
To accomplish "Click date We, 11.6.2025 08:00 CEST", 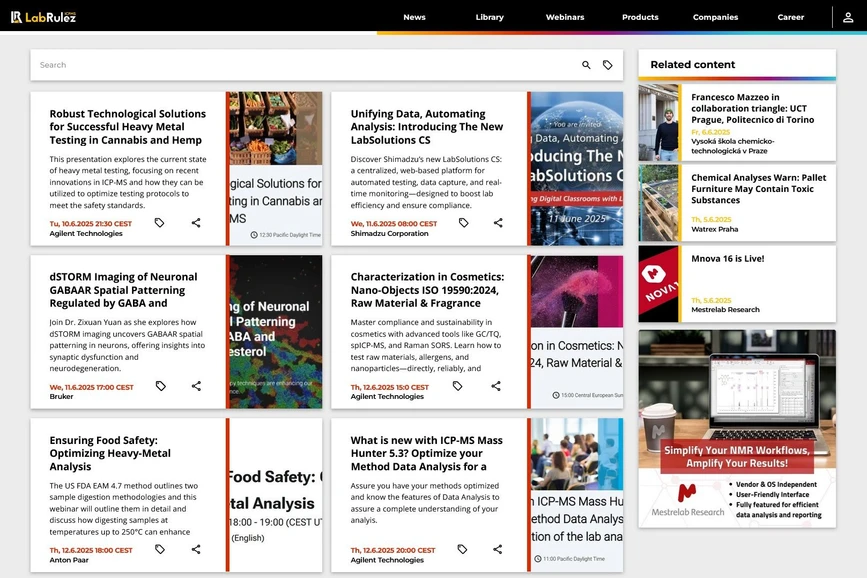I will [x=393, y=223].
